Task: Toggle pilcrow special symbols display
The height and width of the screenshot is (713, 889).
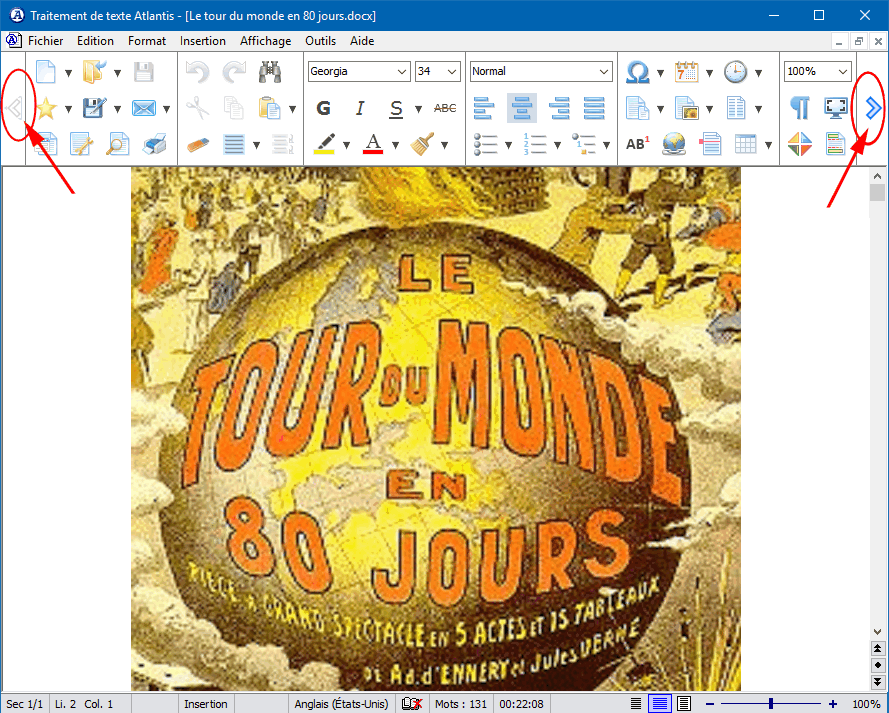Action: (799, 108)
